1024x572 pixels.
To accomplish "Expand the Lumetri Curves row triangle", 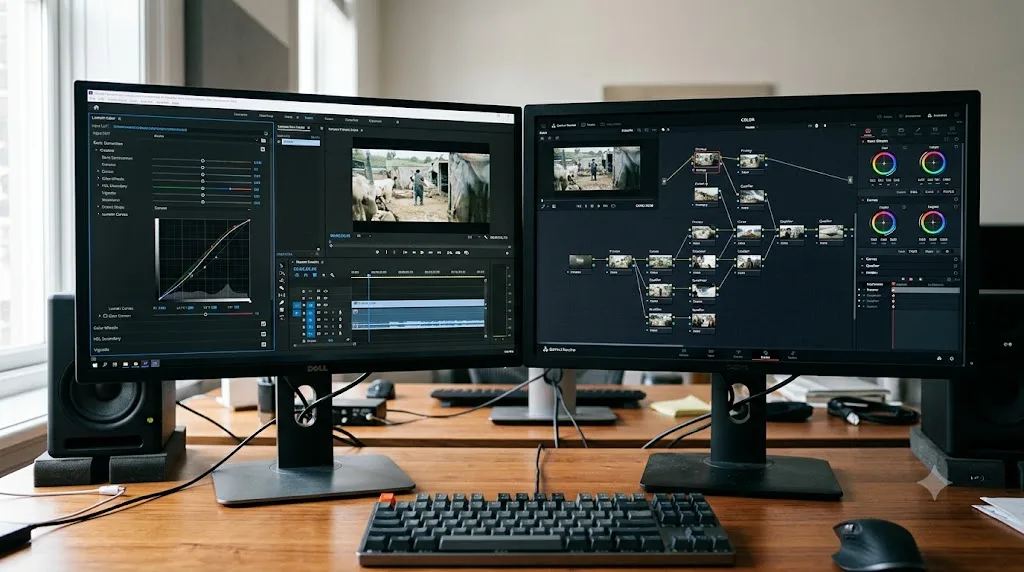I will point(98,214).
